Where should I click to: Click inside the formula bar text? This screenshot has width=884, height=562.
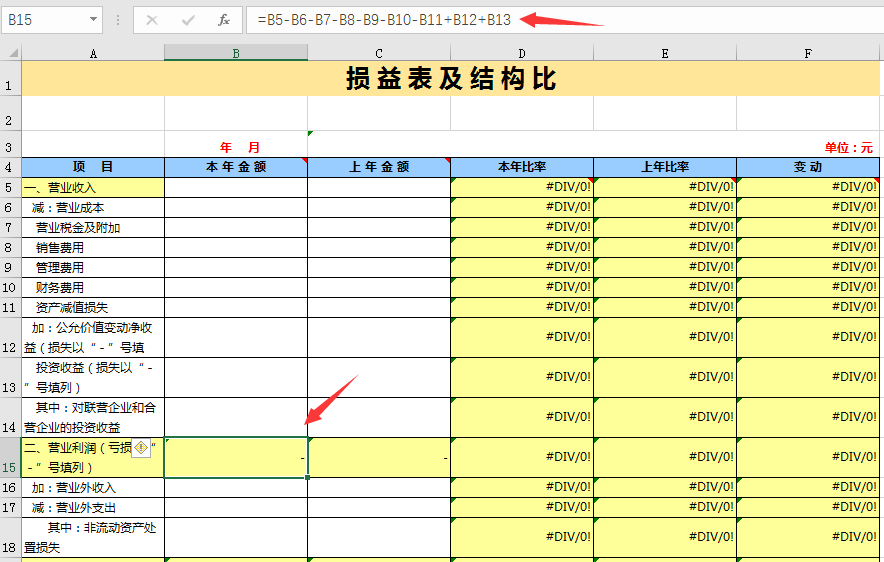click(x=384, y=20)
